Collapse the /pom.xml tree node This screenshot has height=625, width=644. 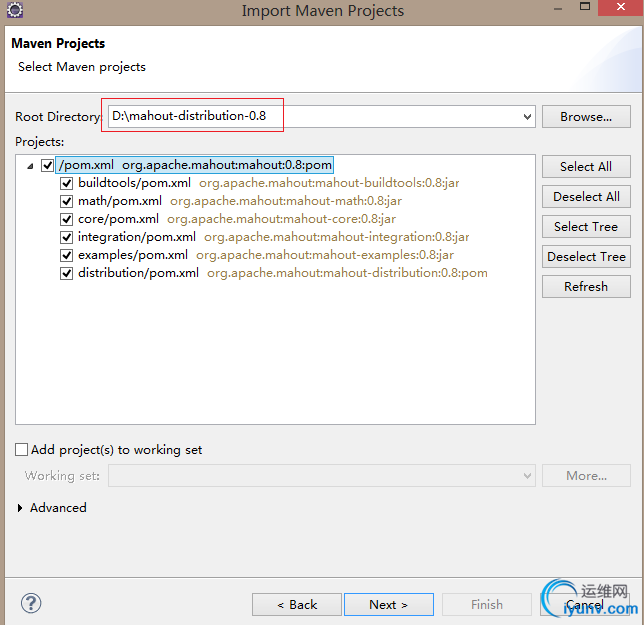30,166
